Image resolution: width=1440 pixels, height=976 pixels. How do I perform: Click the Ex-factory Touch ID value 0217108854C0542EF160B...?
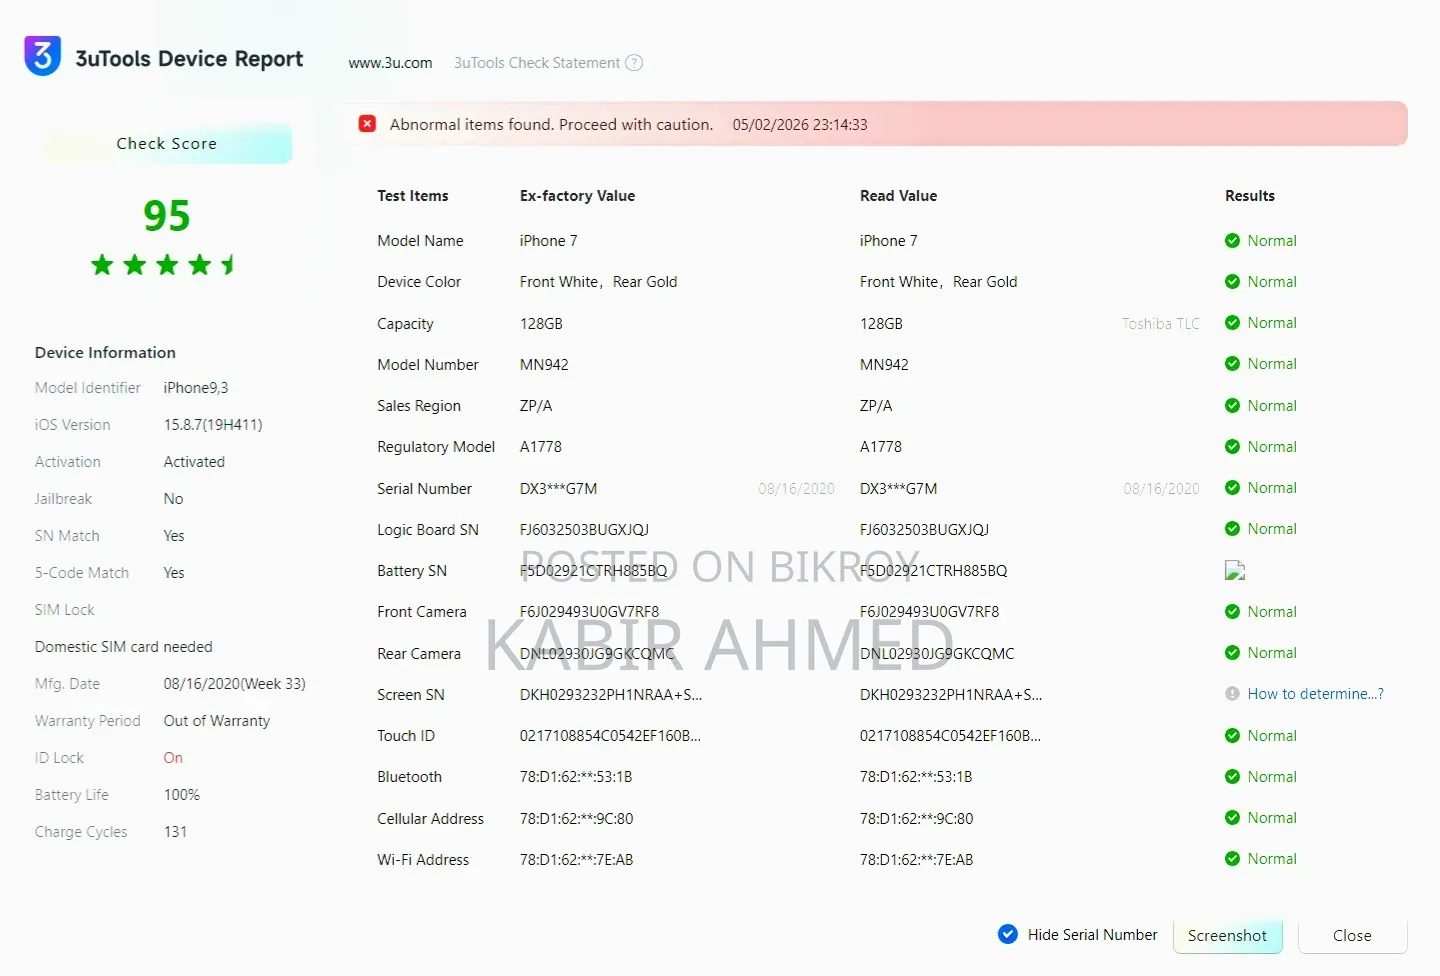[x=610, y=736]
